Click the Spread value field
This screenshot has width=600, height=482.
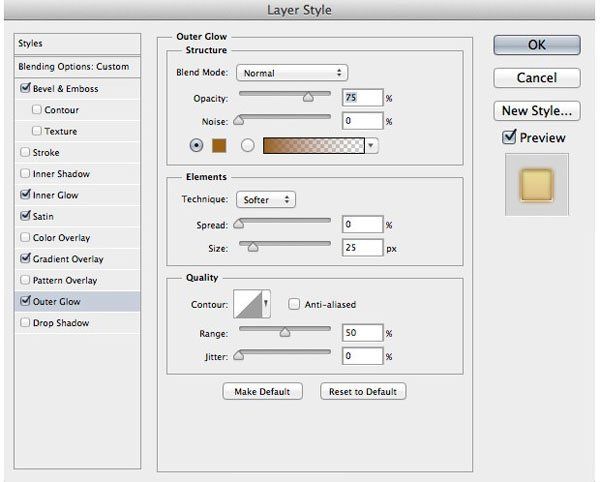[362, 224]
